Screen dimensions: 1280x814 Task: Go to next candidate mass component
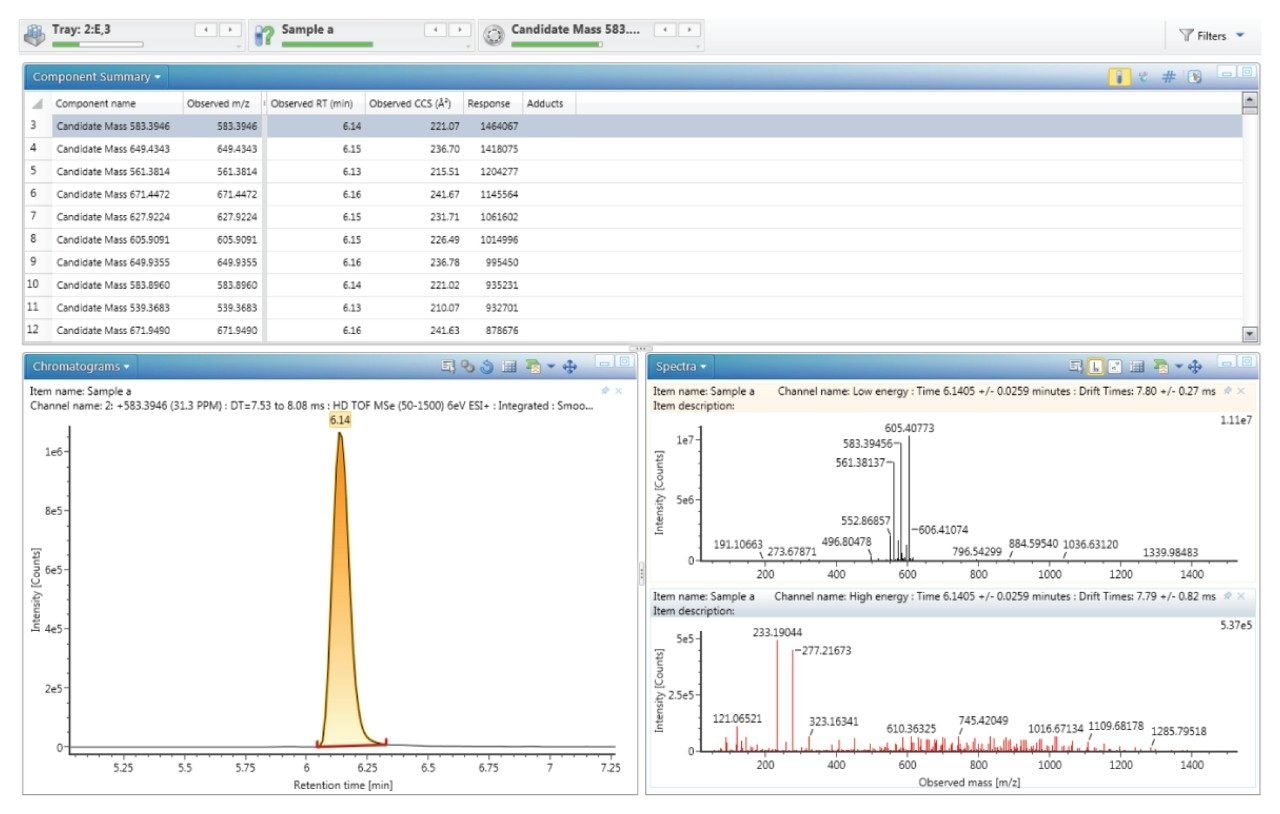click(x=690, y=31)
